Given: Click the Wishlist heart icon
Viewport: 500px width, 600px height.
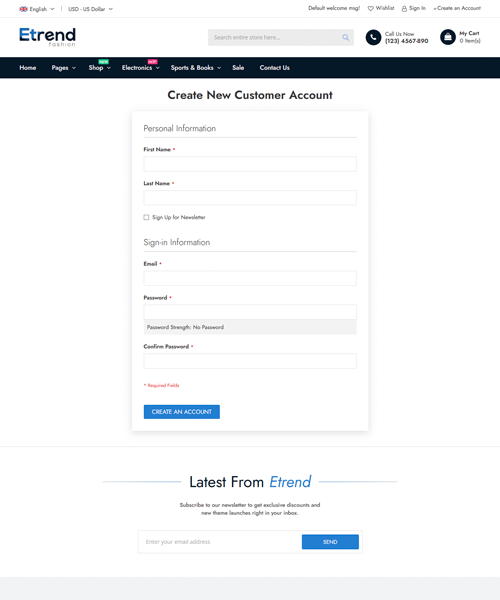Looking at the screenshot, I should pos(370,8).
